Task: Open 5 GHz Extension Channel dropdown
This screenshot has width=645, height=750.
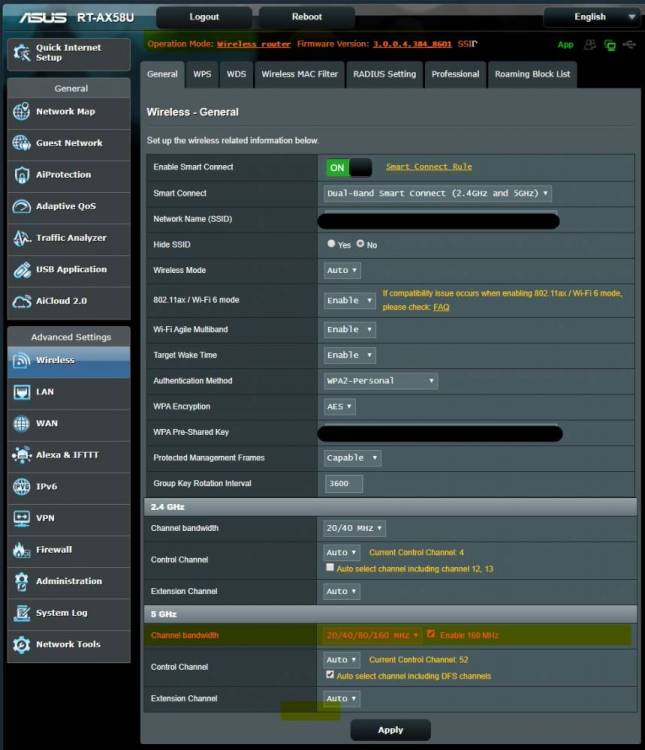Action: pos(342,698)
